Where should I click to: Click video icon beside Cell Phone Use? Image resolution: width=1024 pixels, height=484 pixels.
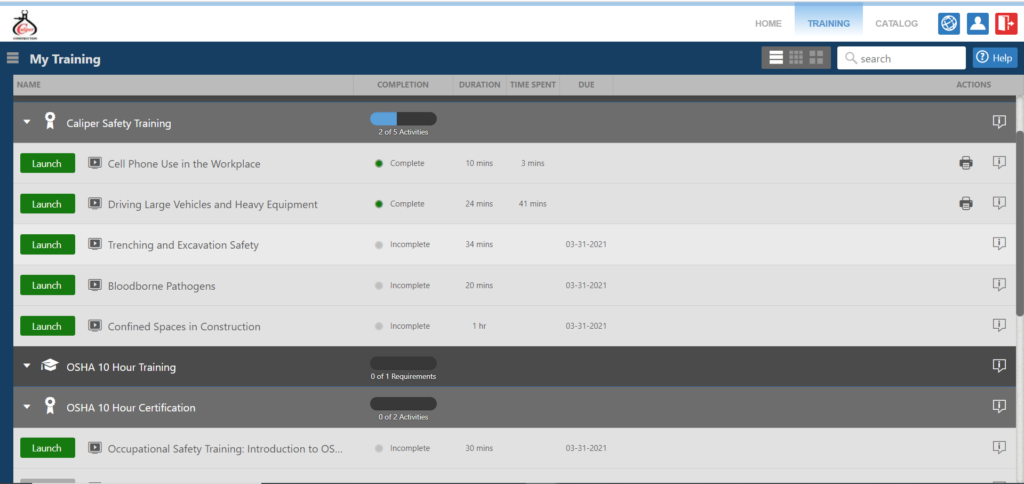95,163
